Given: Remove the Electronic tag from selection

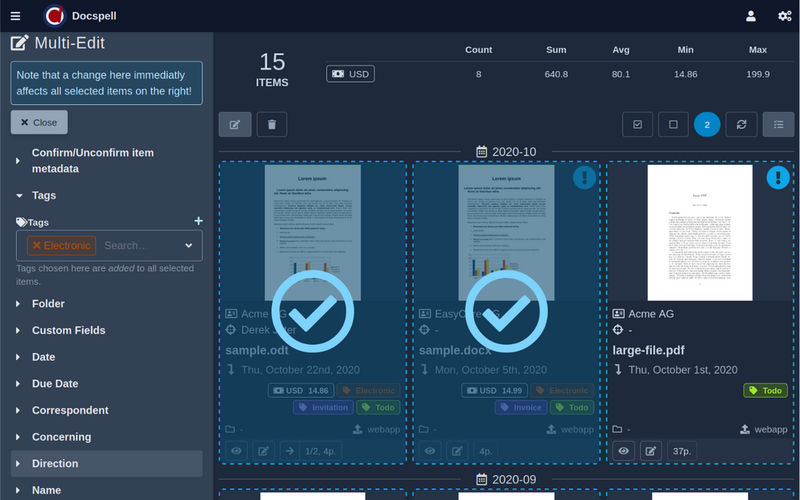Looking at the screenshot, I should pyautogui.click(x=37, y=245).
